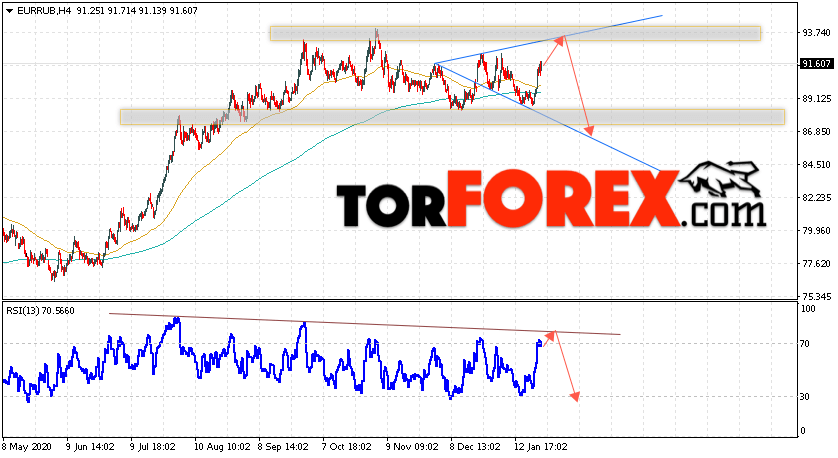
Task: Click the red upward arrowhead on price chart
Action: point(560,41)
